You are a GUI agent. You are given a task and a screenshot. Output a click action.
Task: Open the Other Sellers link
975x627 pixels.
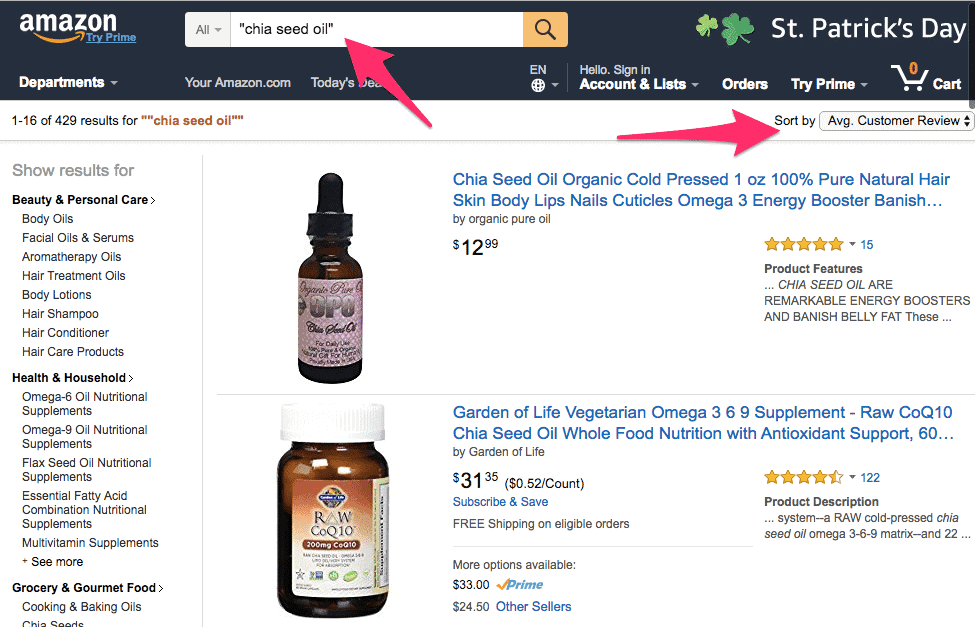(x=533, y=606)
